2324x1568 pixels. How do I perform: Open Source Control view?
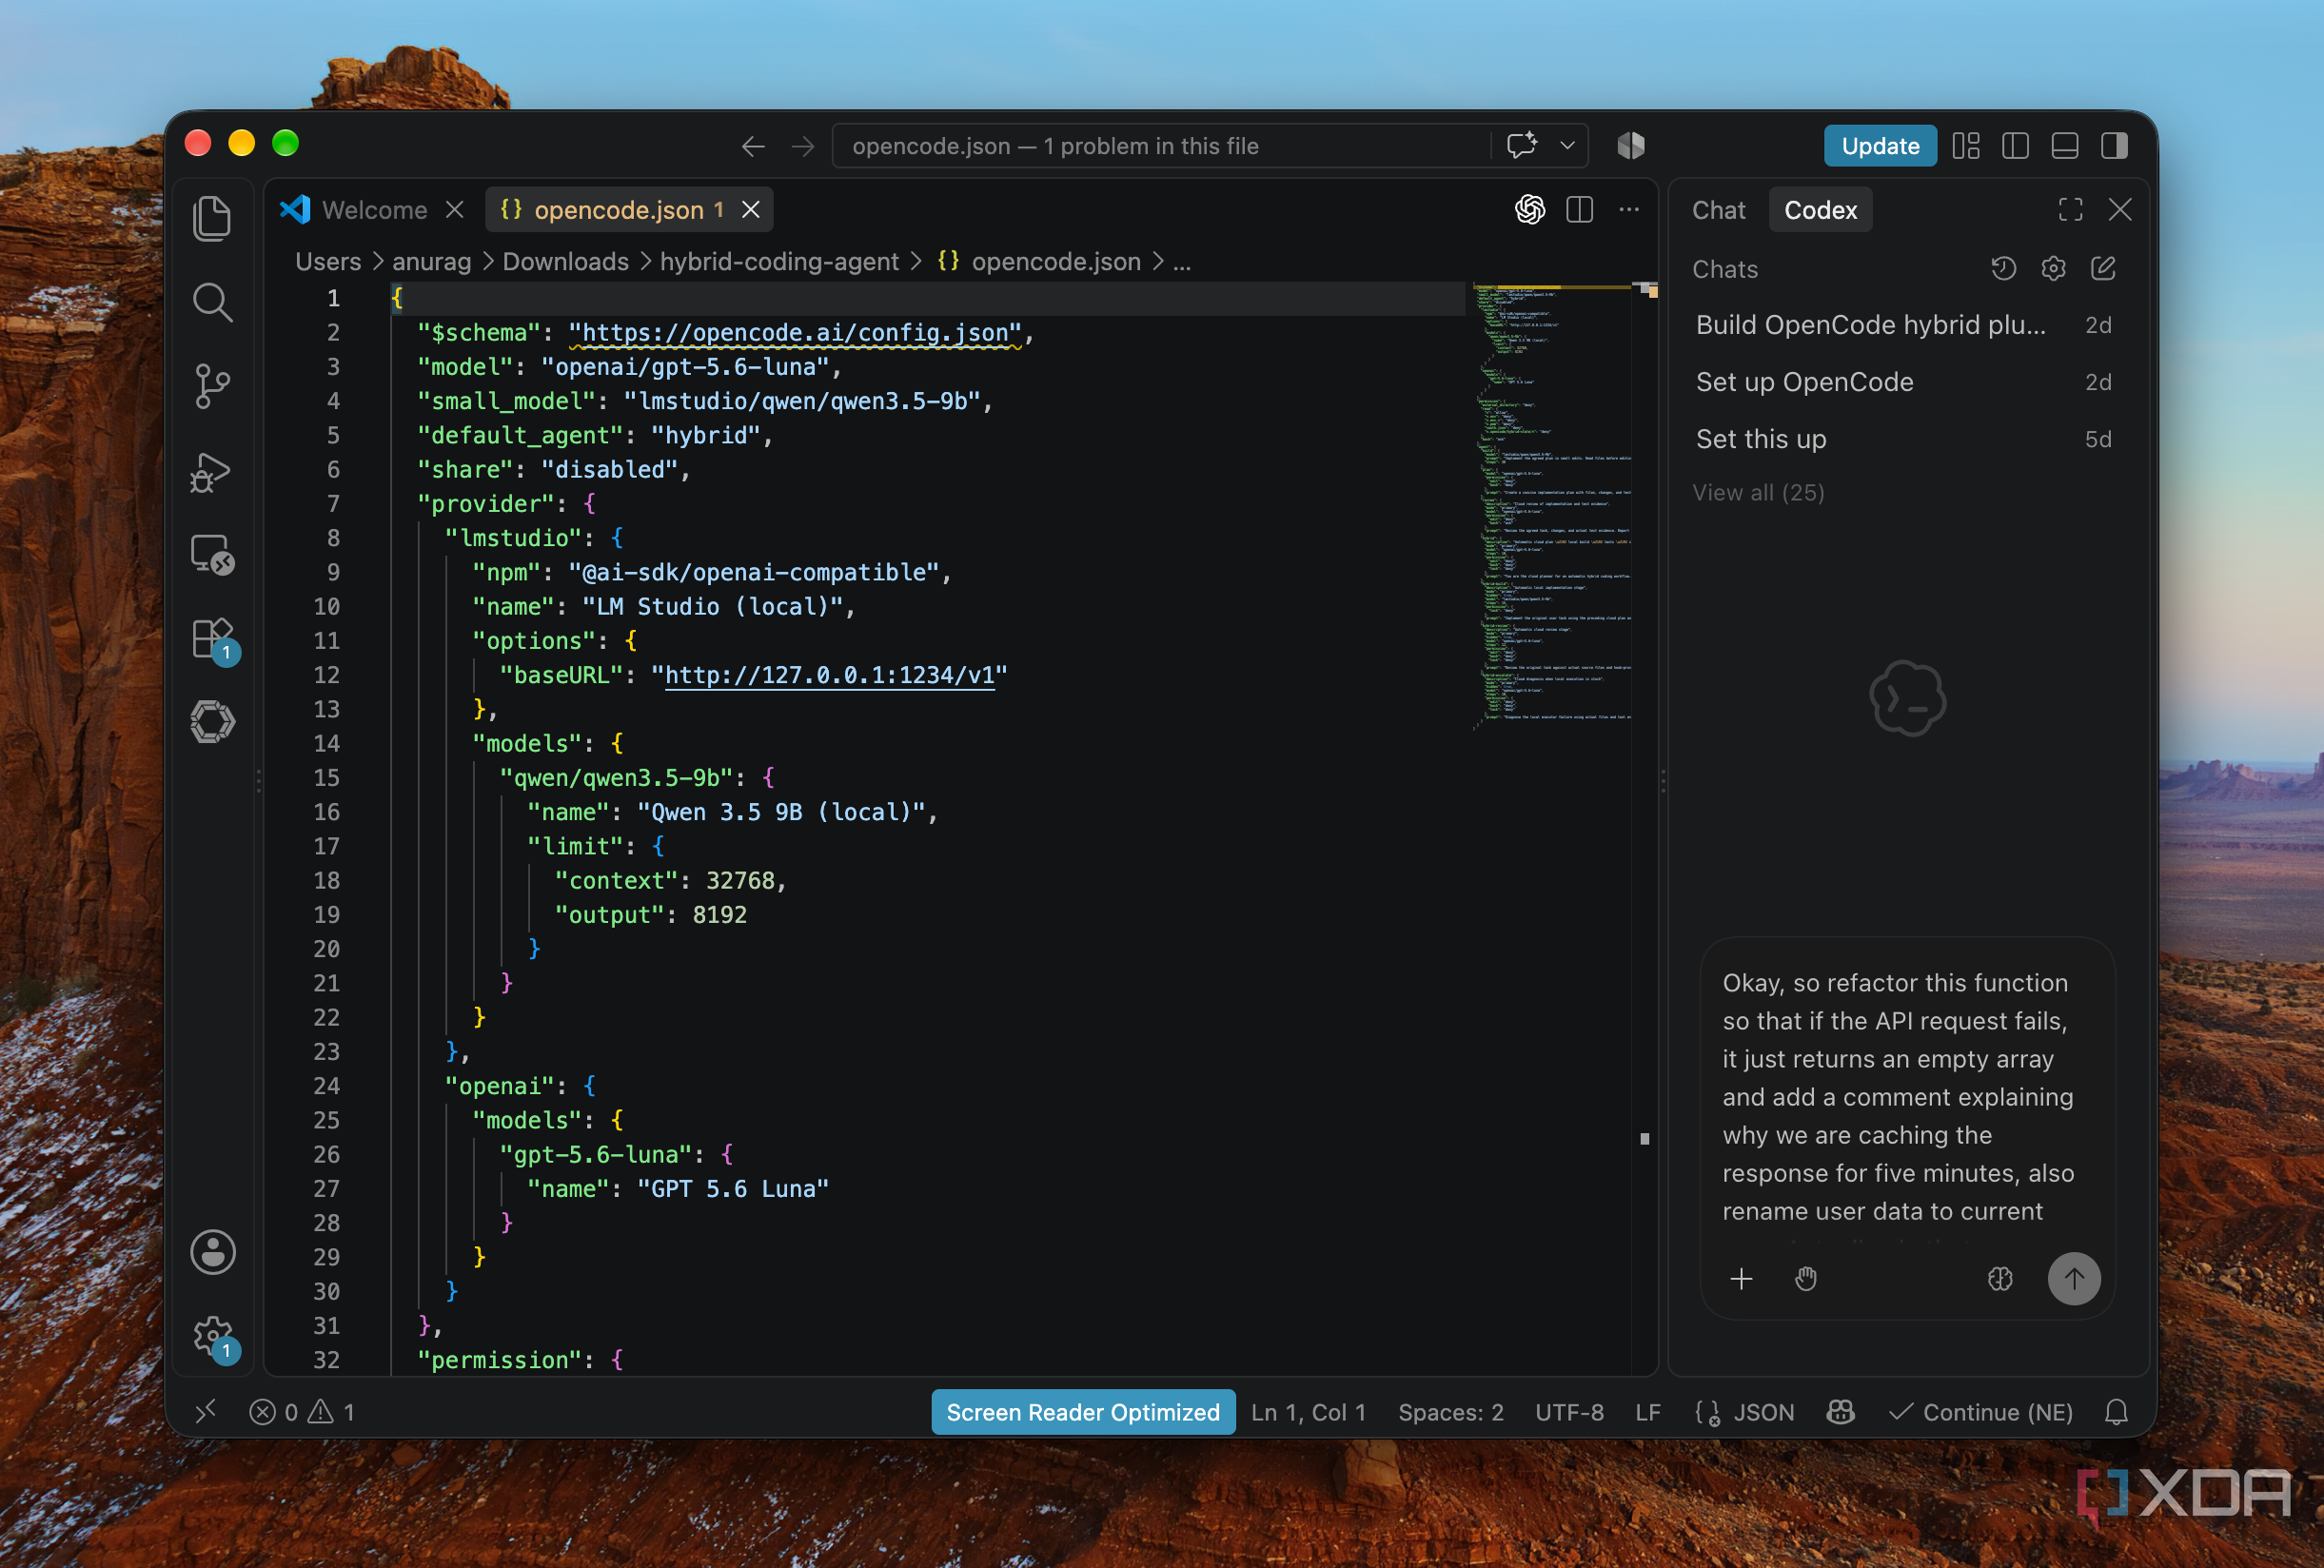(212, 386)
